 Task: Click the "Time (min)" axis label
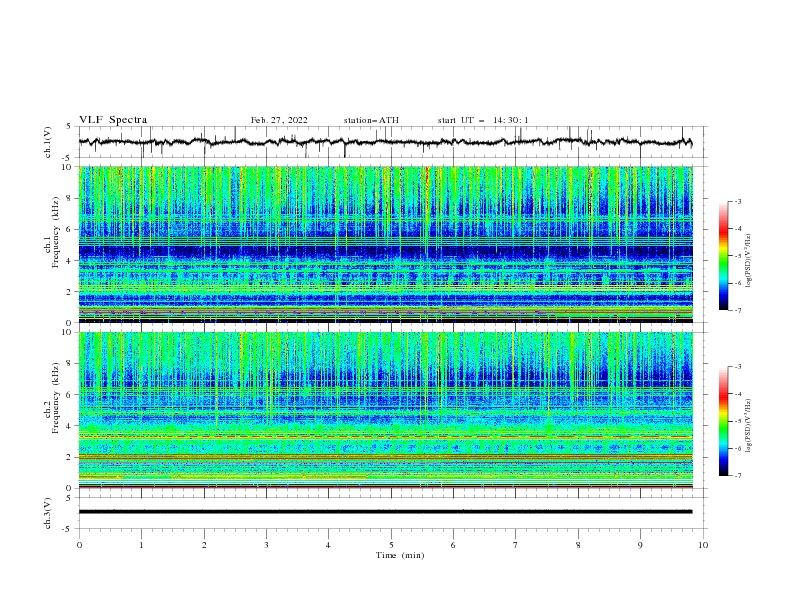400,555
